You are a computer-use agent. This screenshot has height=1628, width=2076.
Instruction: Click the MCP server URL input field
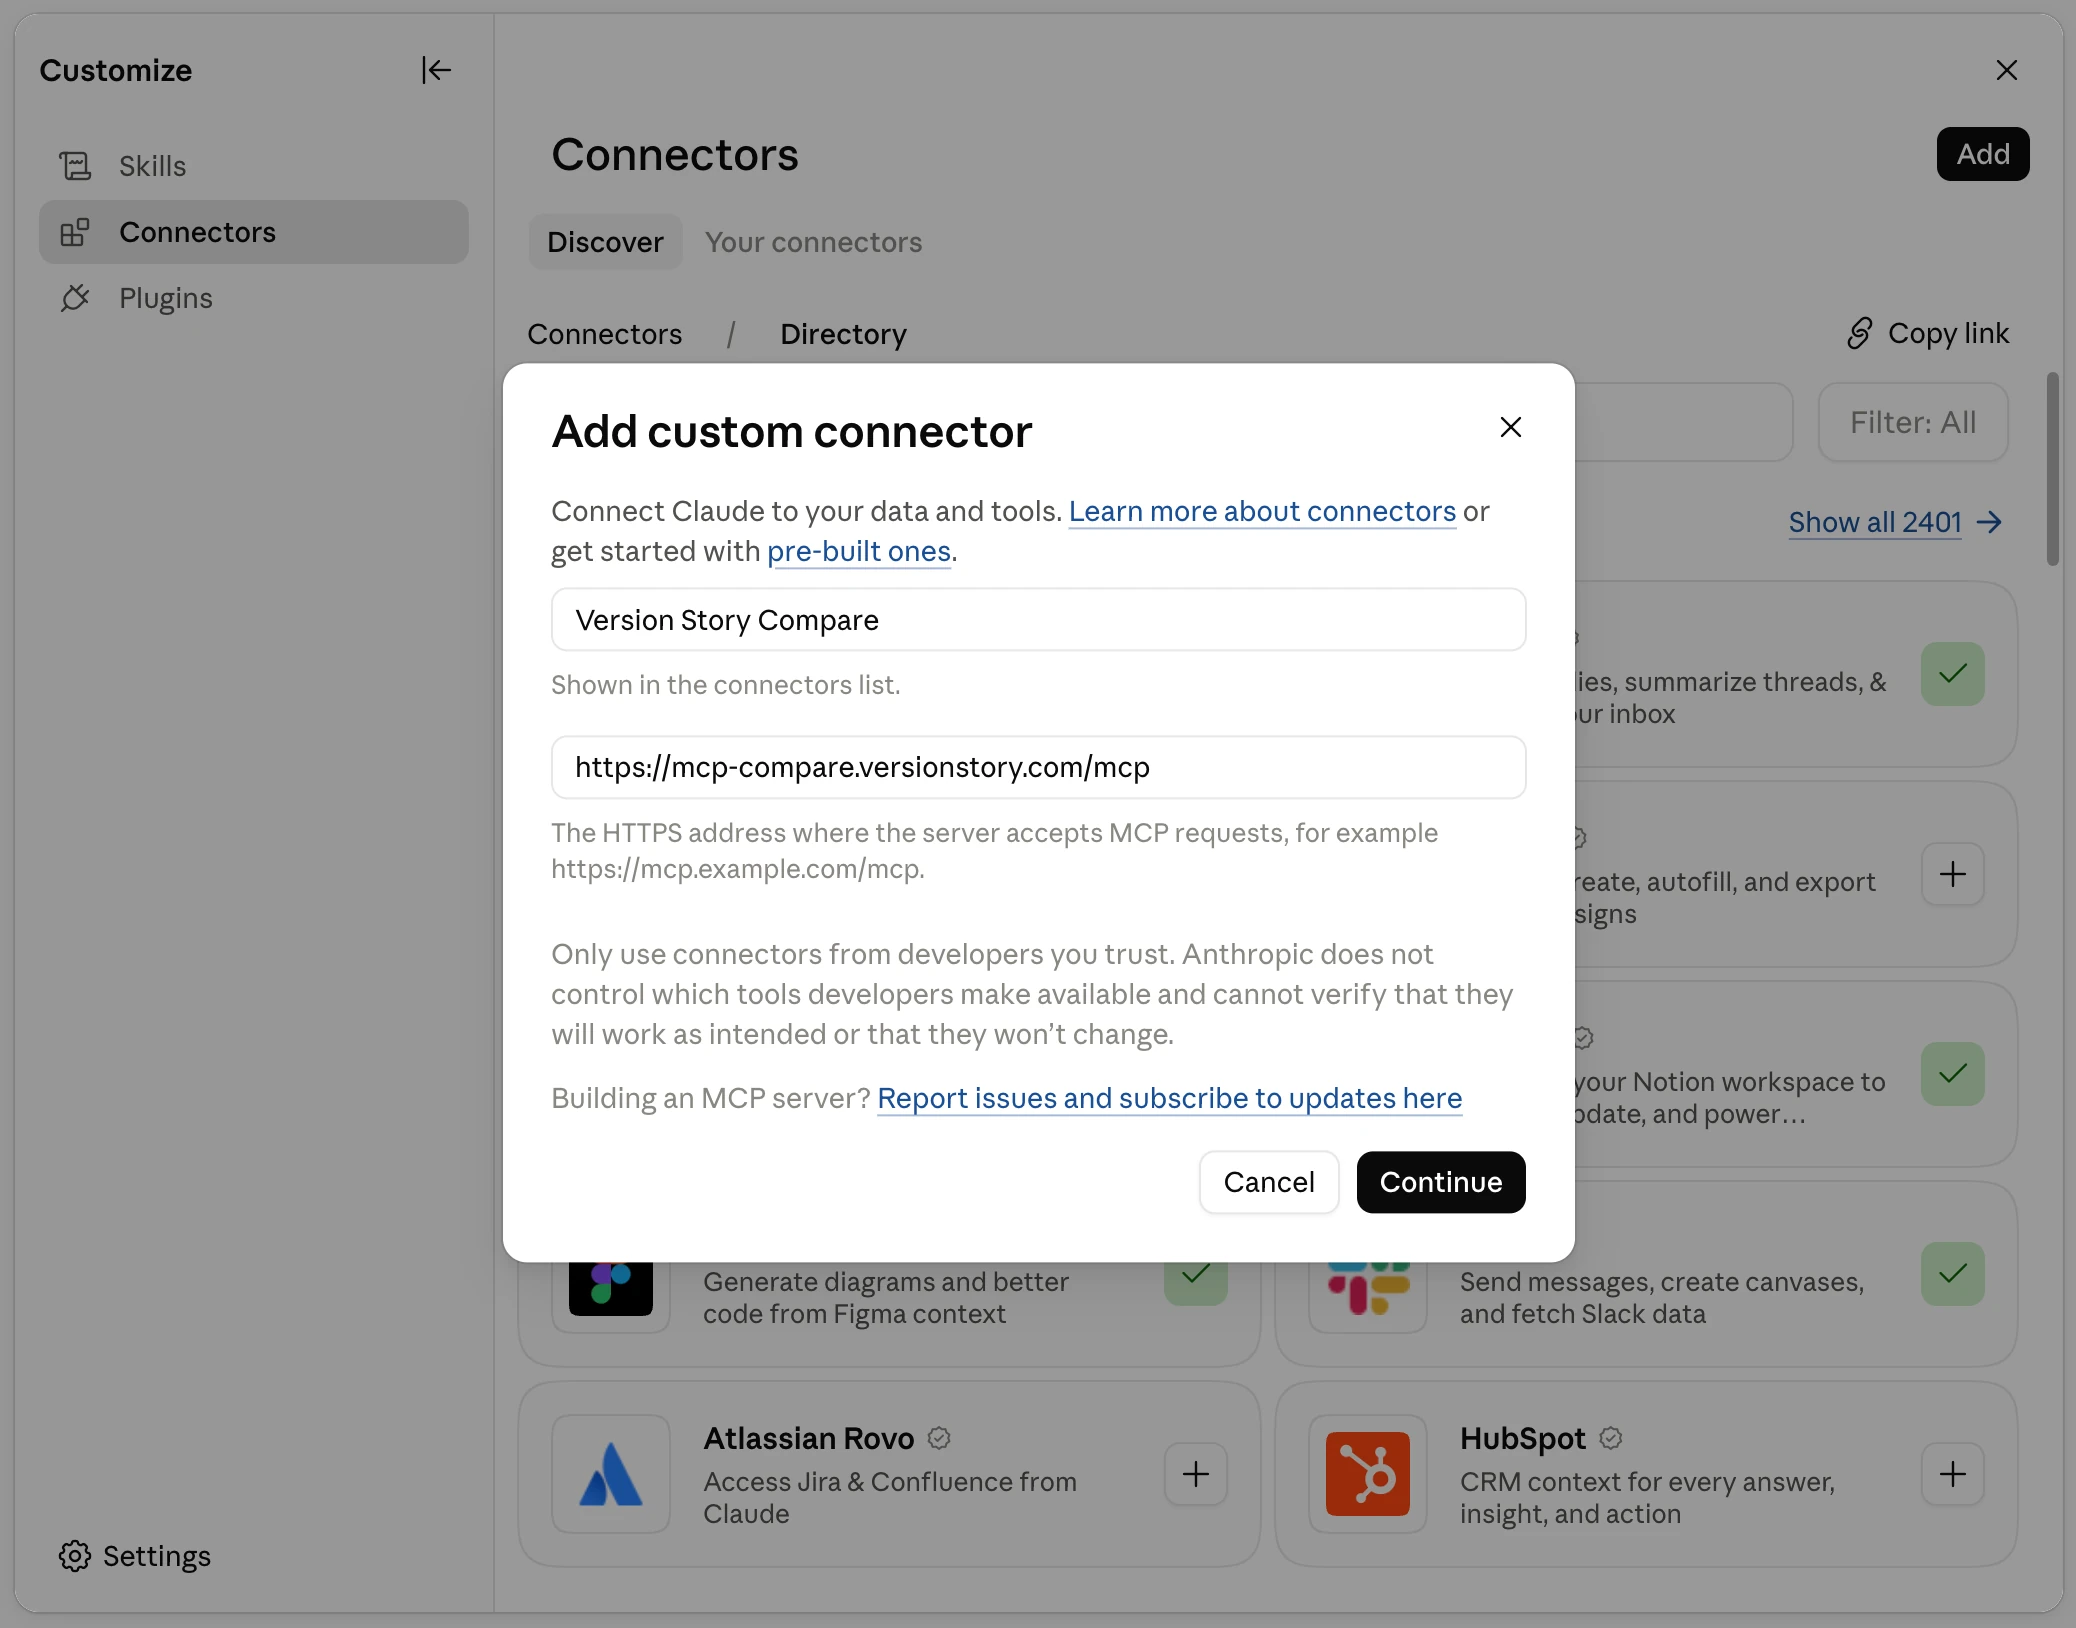(1038, 767)
